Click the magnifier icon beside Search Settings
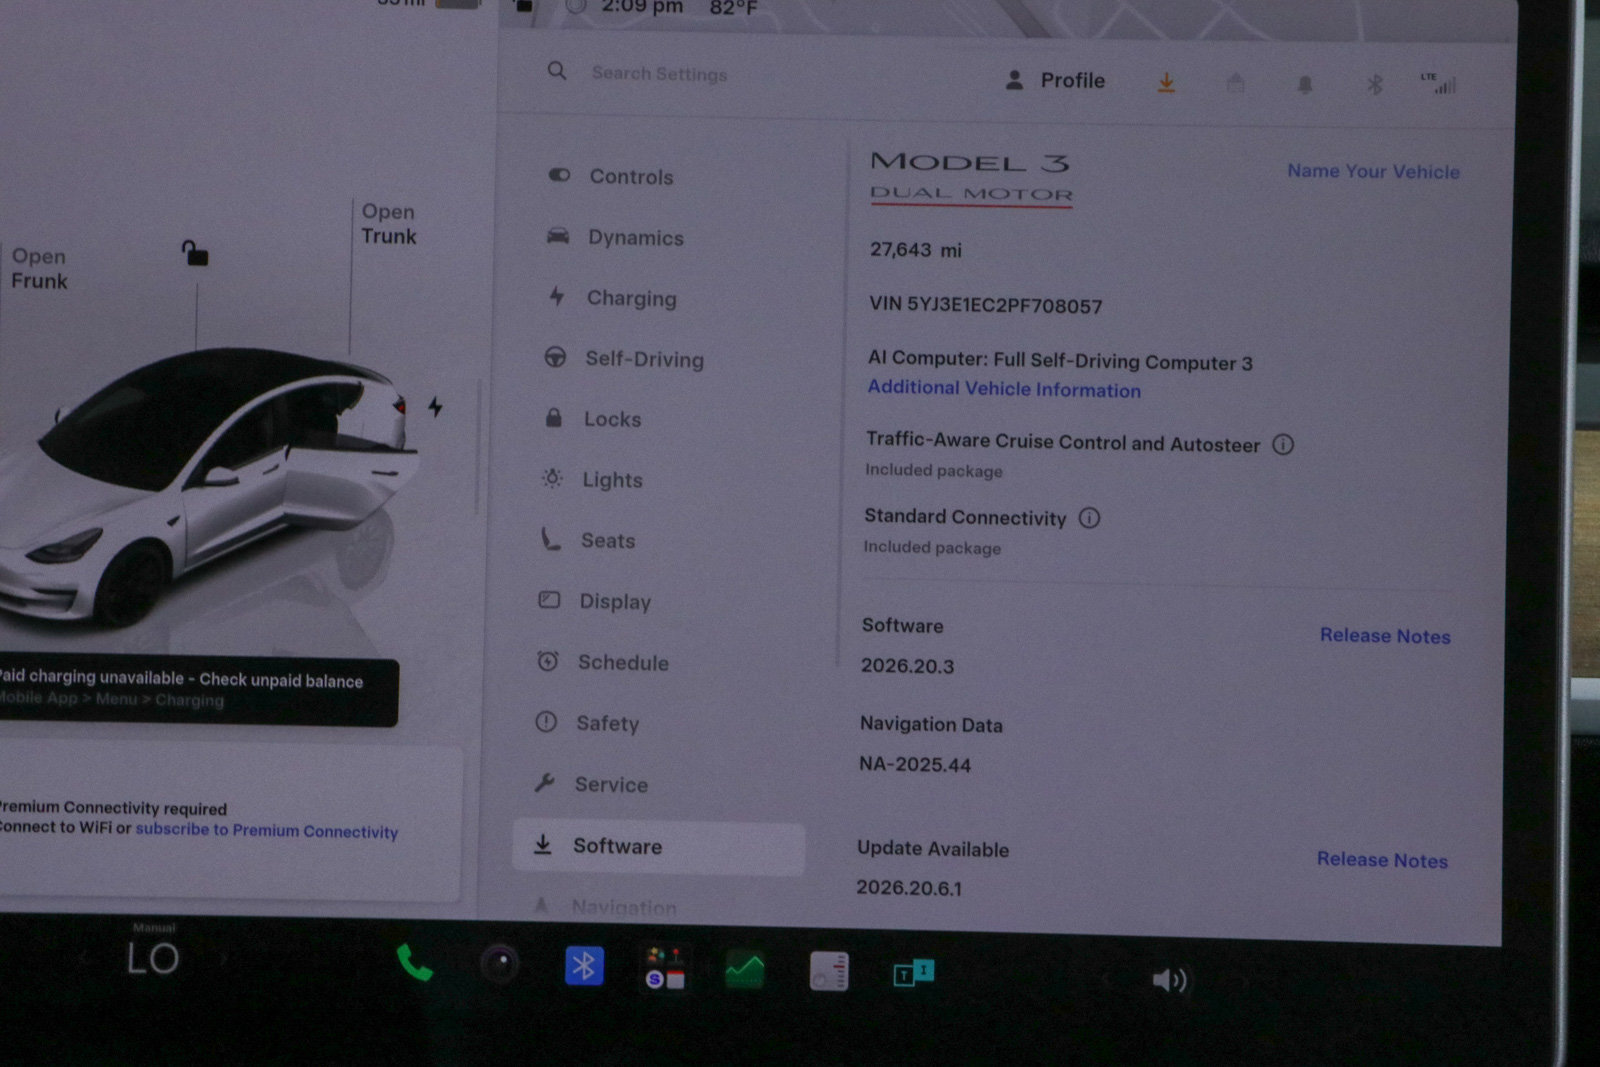 click(x=557, y=71)
